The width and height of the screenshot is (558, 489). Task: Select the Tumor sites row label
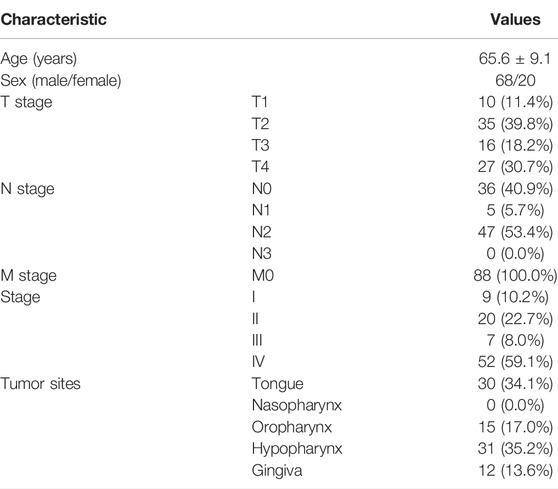pyautogui.click(x=40, y=384)
